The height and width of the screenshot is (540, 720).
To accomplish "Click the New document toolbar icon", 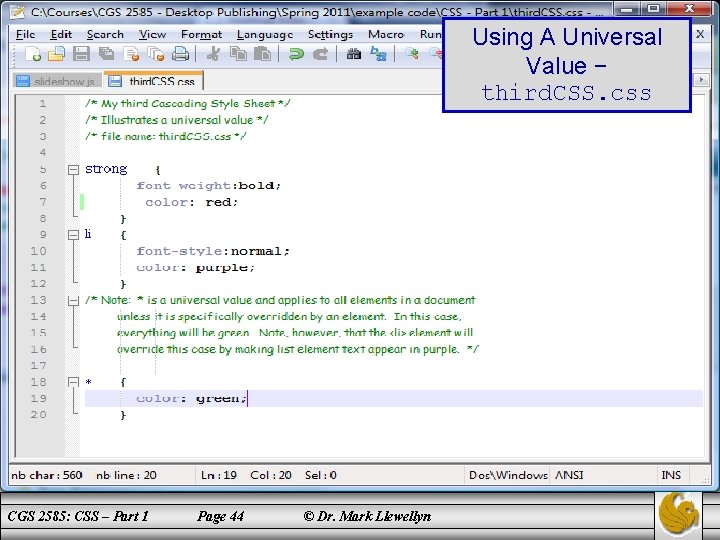I will click(x=33, y=54).
